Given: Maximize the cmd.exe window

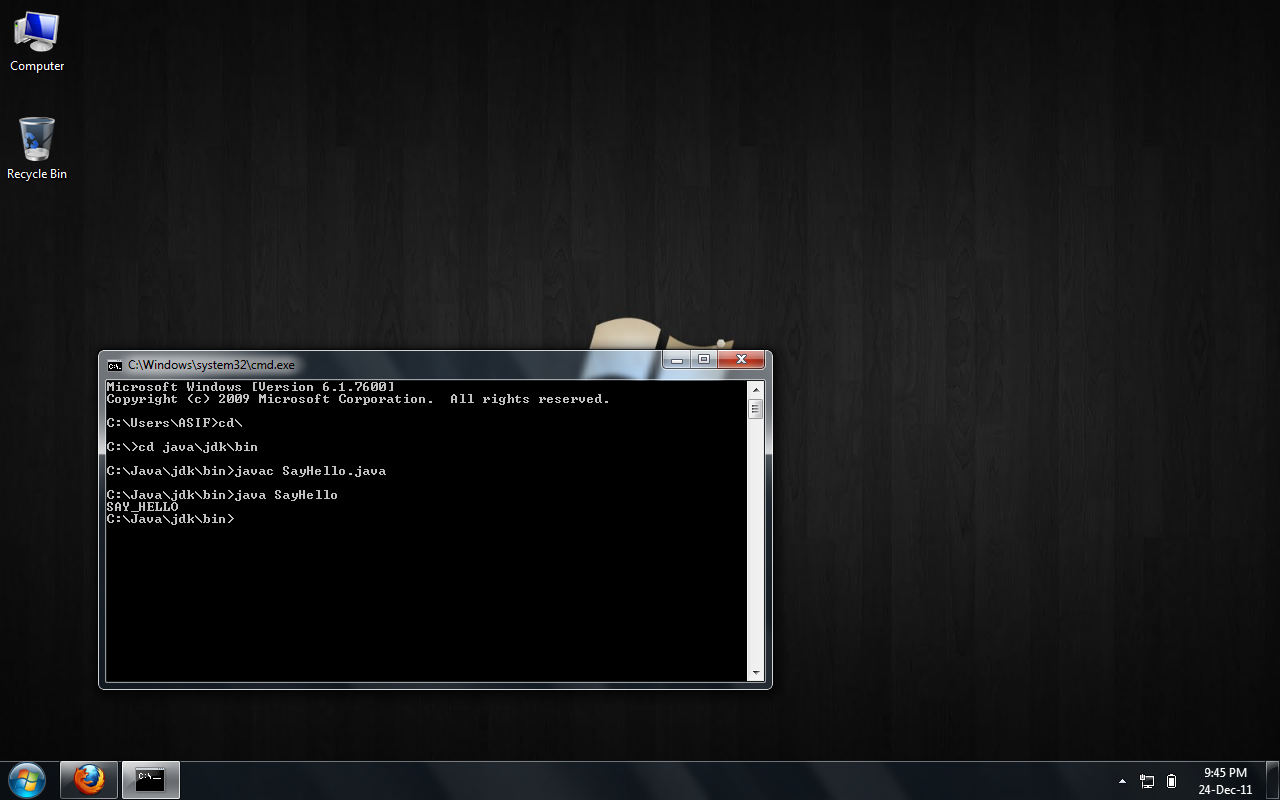Looking at the screenshot, I should point(704,360).
